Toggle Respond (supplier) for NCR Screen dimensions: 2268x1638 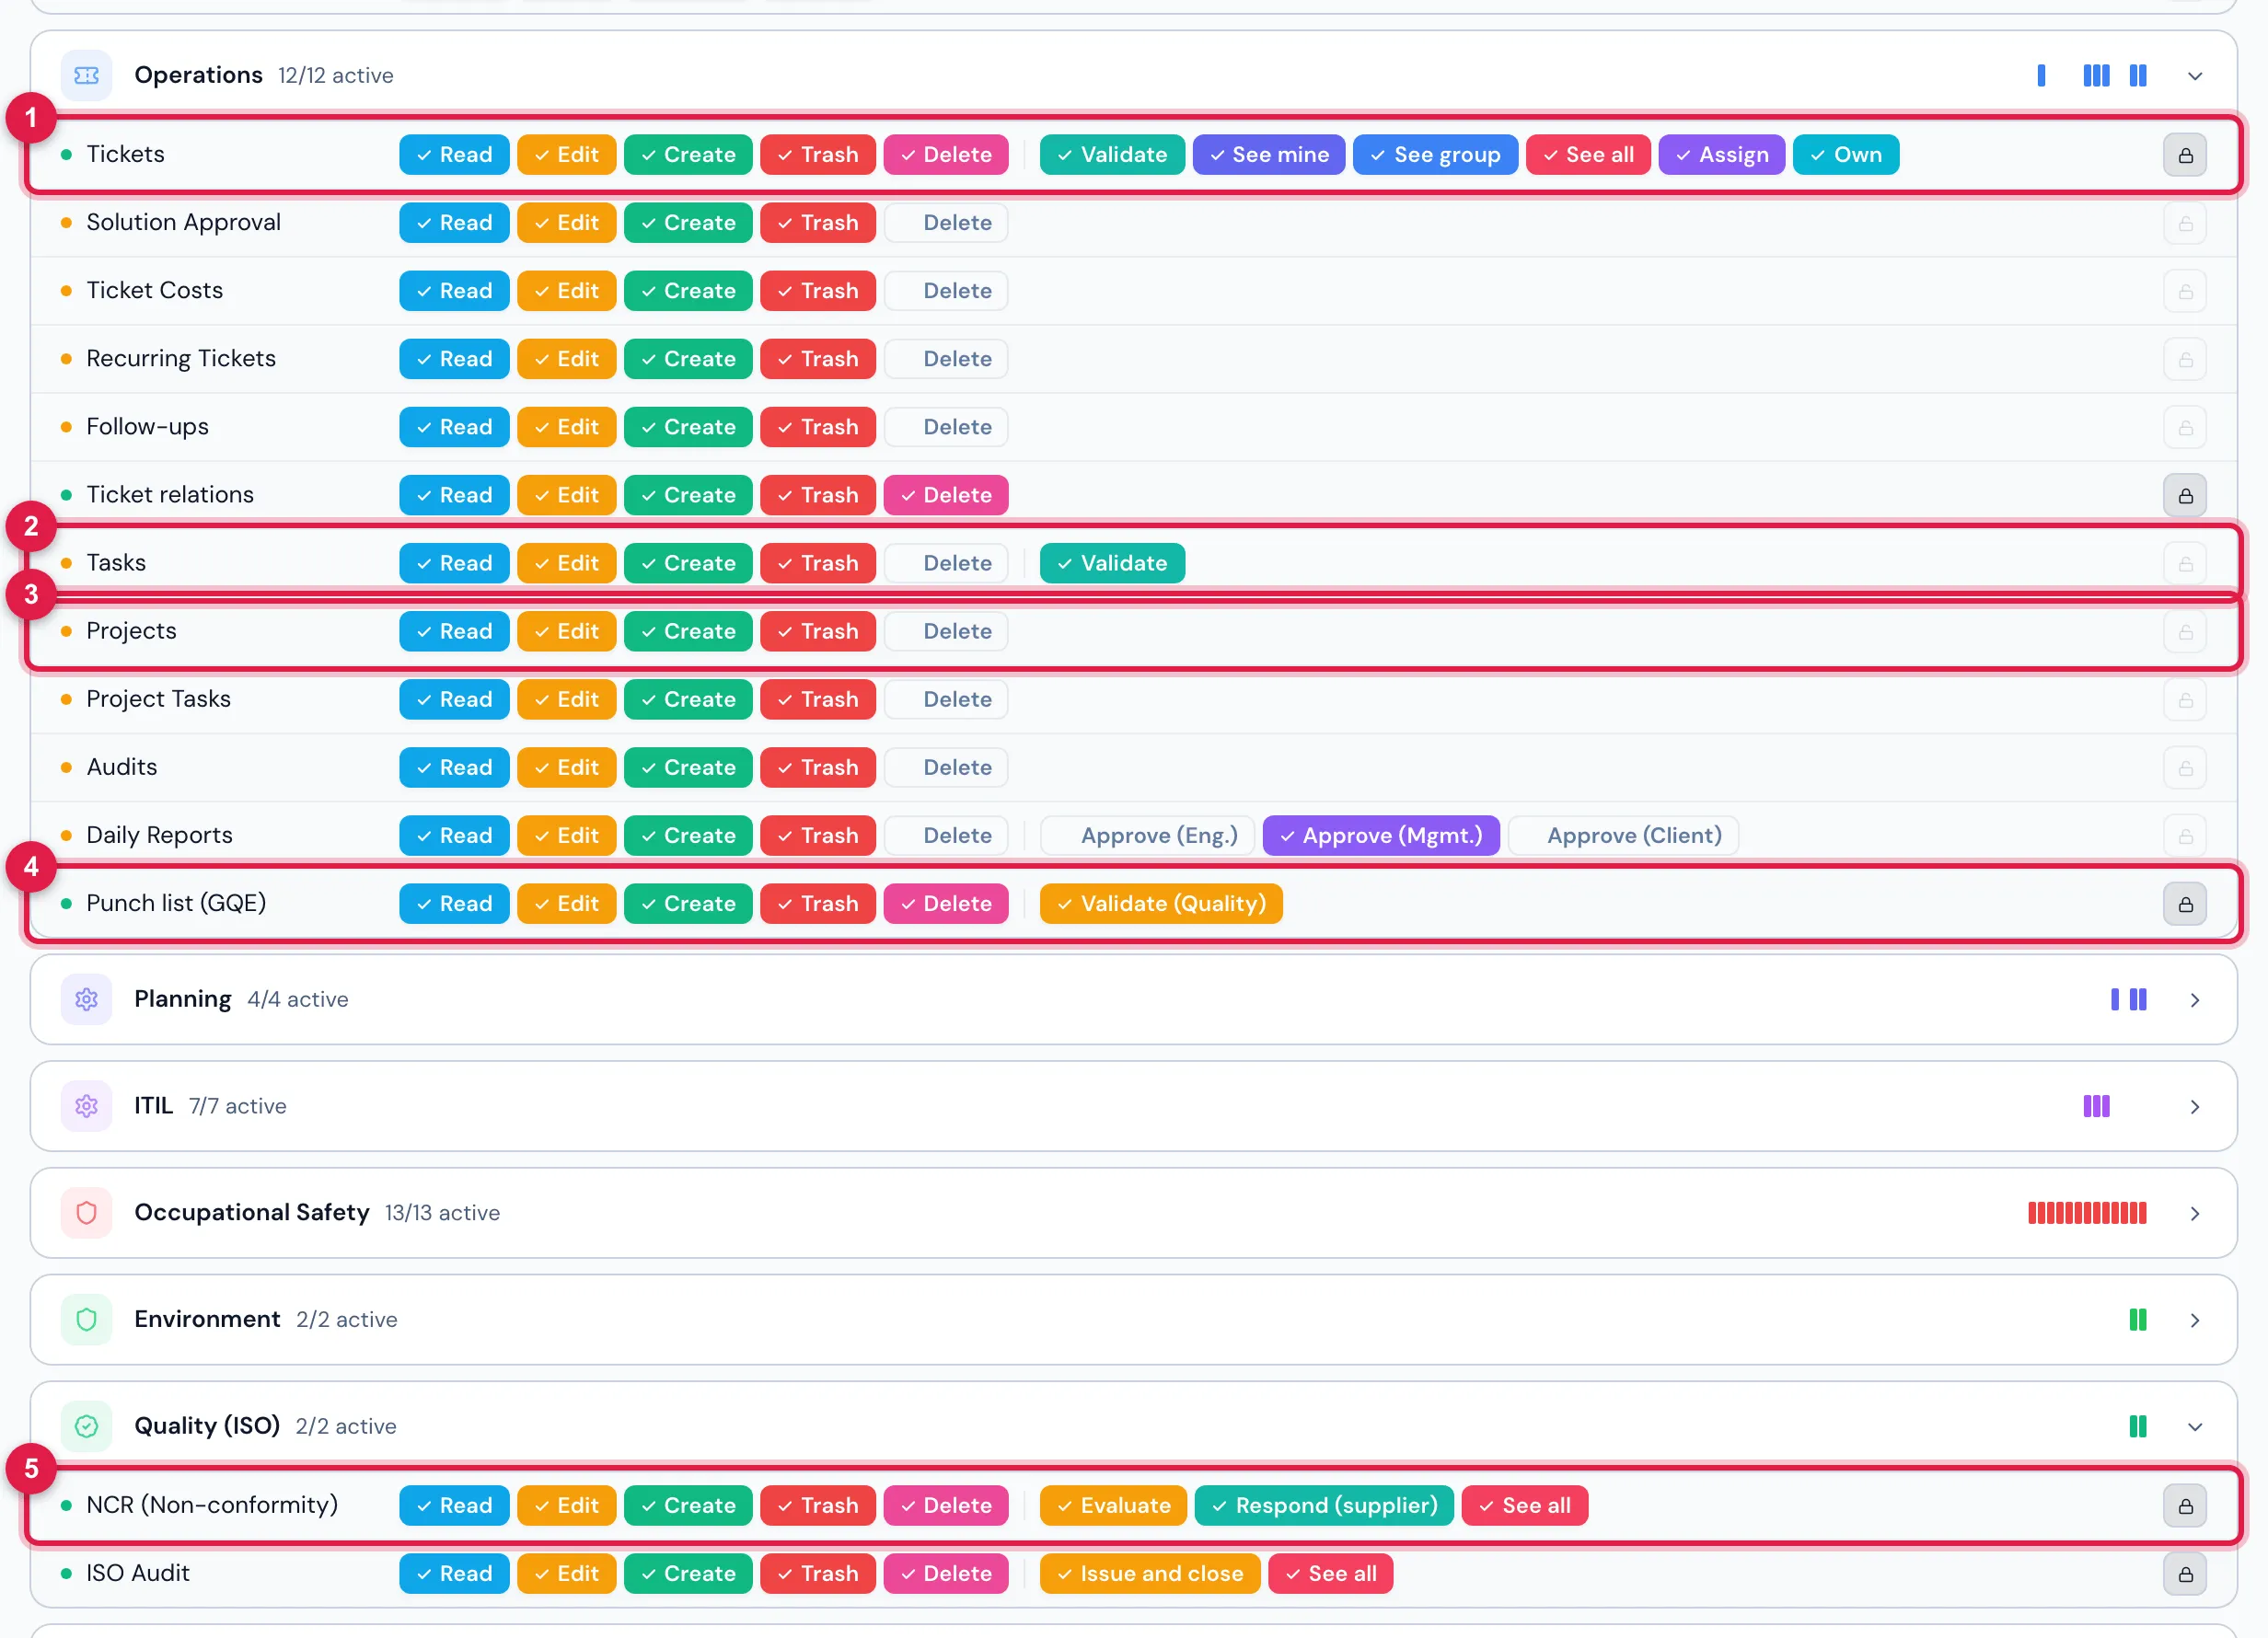coord(1324,1506)
